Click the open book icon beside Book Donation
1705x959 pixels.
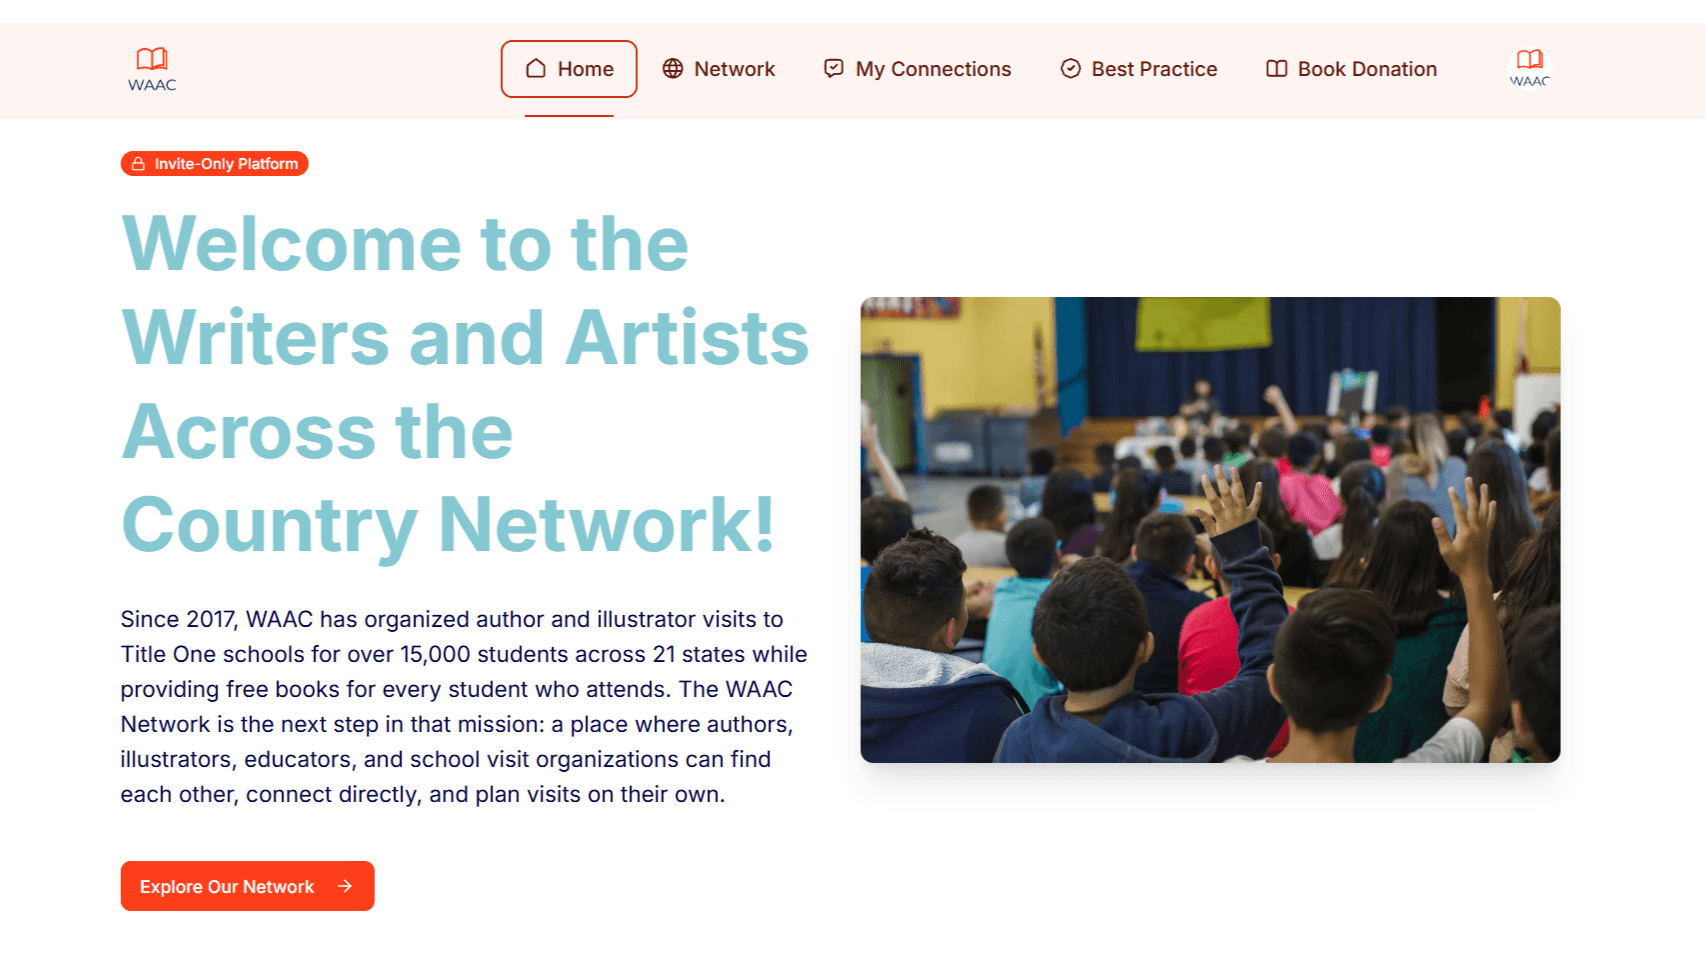(x=1277, y=68)
